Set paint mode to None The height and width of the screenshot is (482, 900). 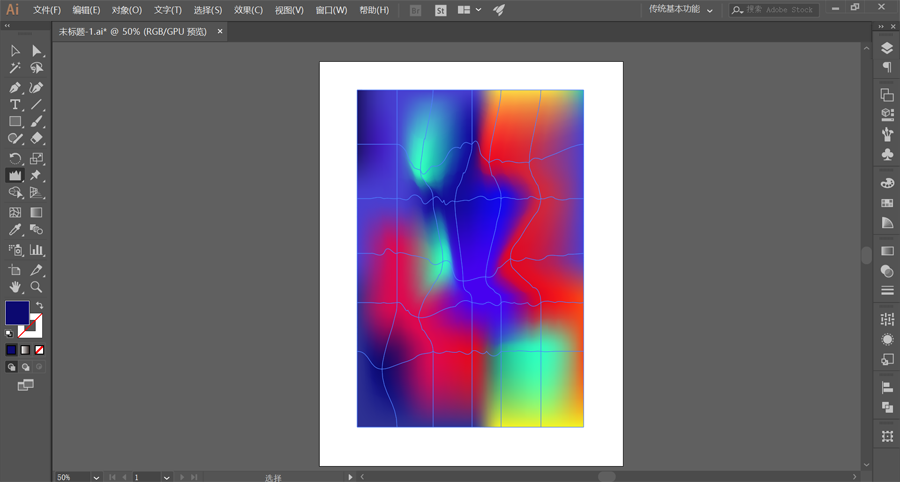point(40,350)
